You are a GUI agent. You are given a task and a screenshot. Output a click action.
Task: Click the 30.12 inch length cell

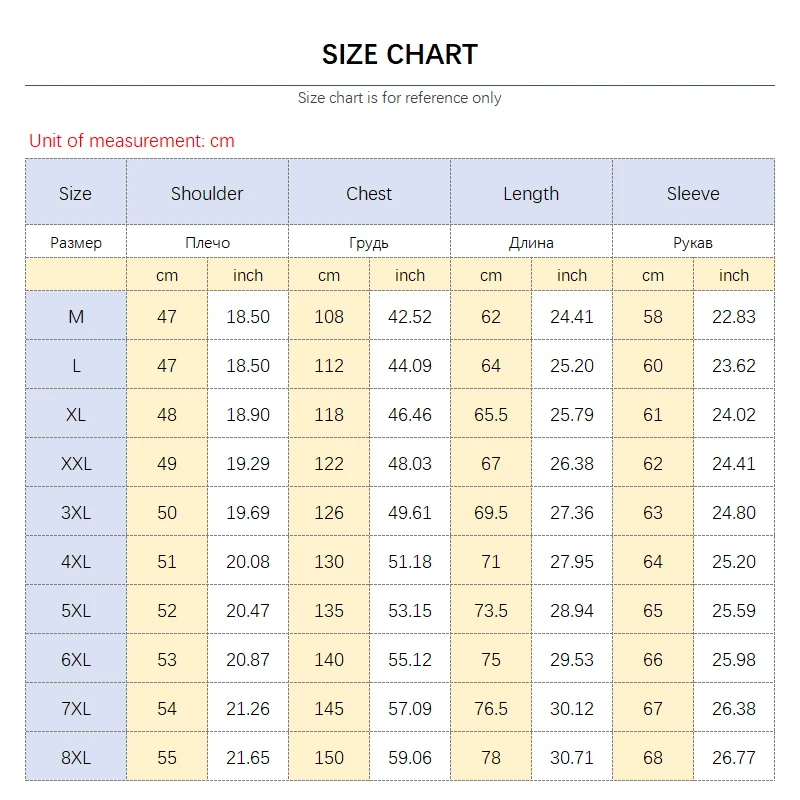coord(572,709)
